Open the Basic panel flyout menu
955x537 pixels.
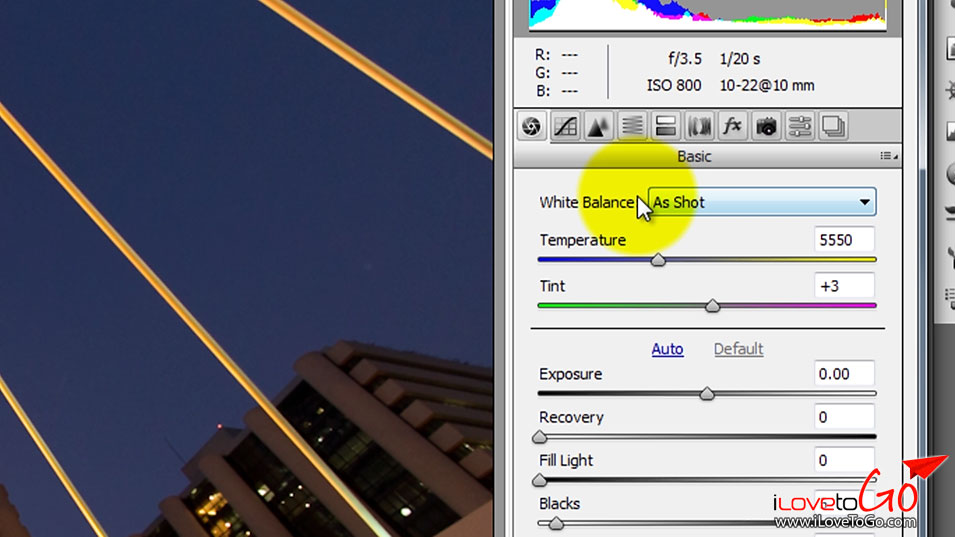pos(889,156)
